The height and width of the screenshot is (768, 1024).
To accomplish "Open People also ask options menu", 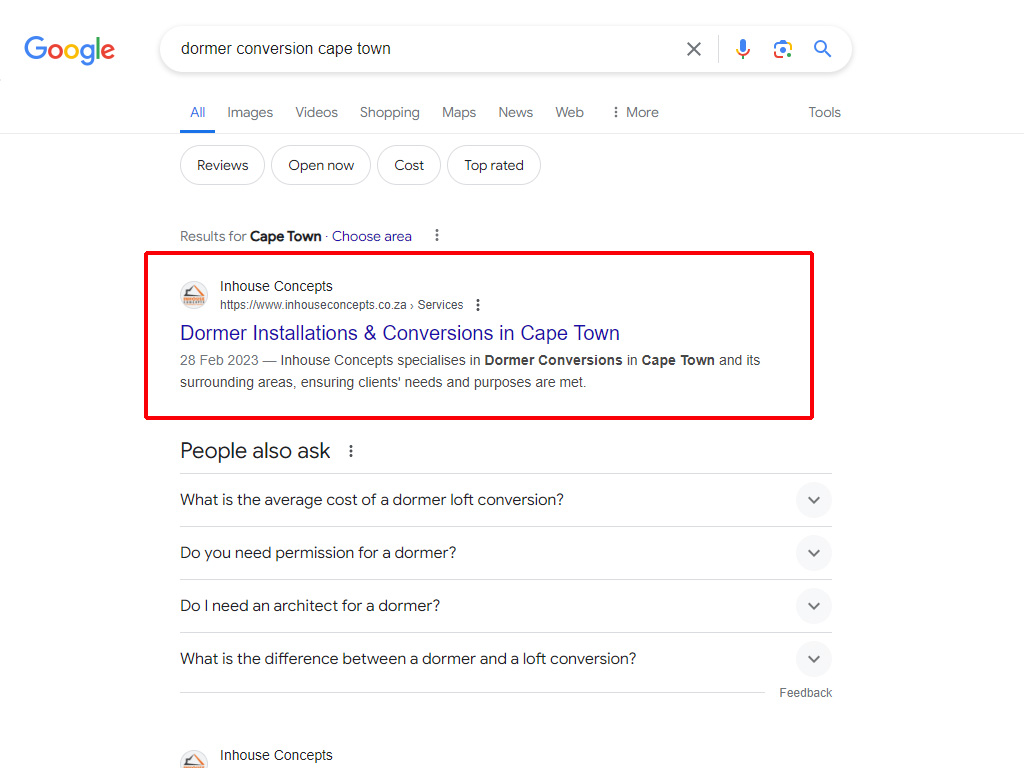I will [350, 451].
